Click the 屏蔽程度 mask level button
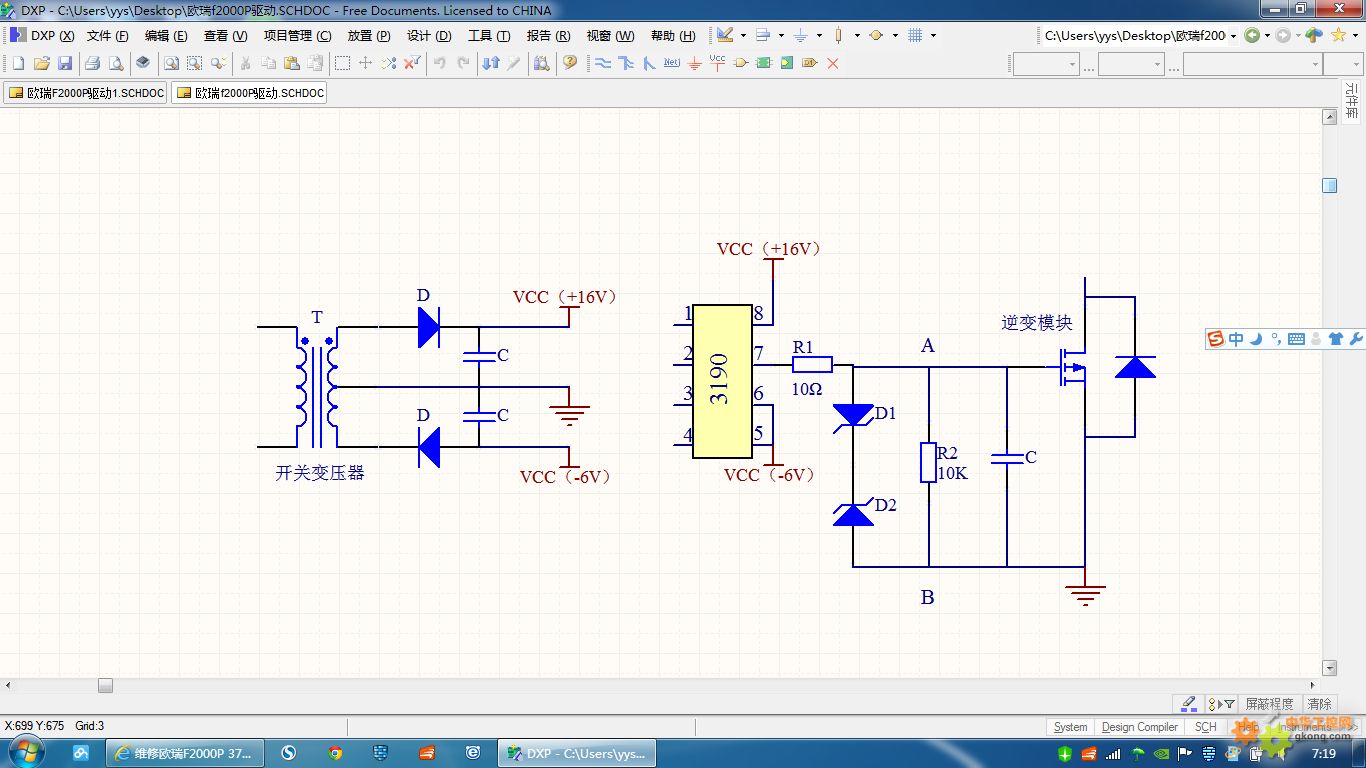The width and height of the screenshot is (1366, 768). (1269, 704)
